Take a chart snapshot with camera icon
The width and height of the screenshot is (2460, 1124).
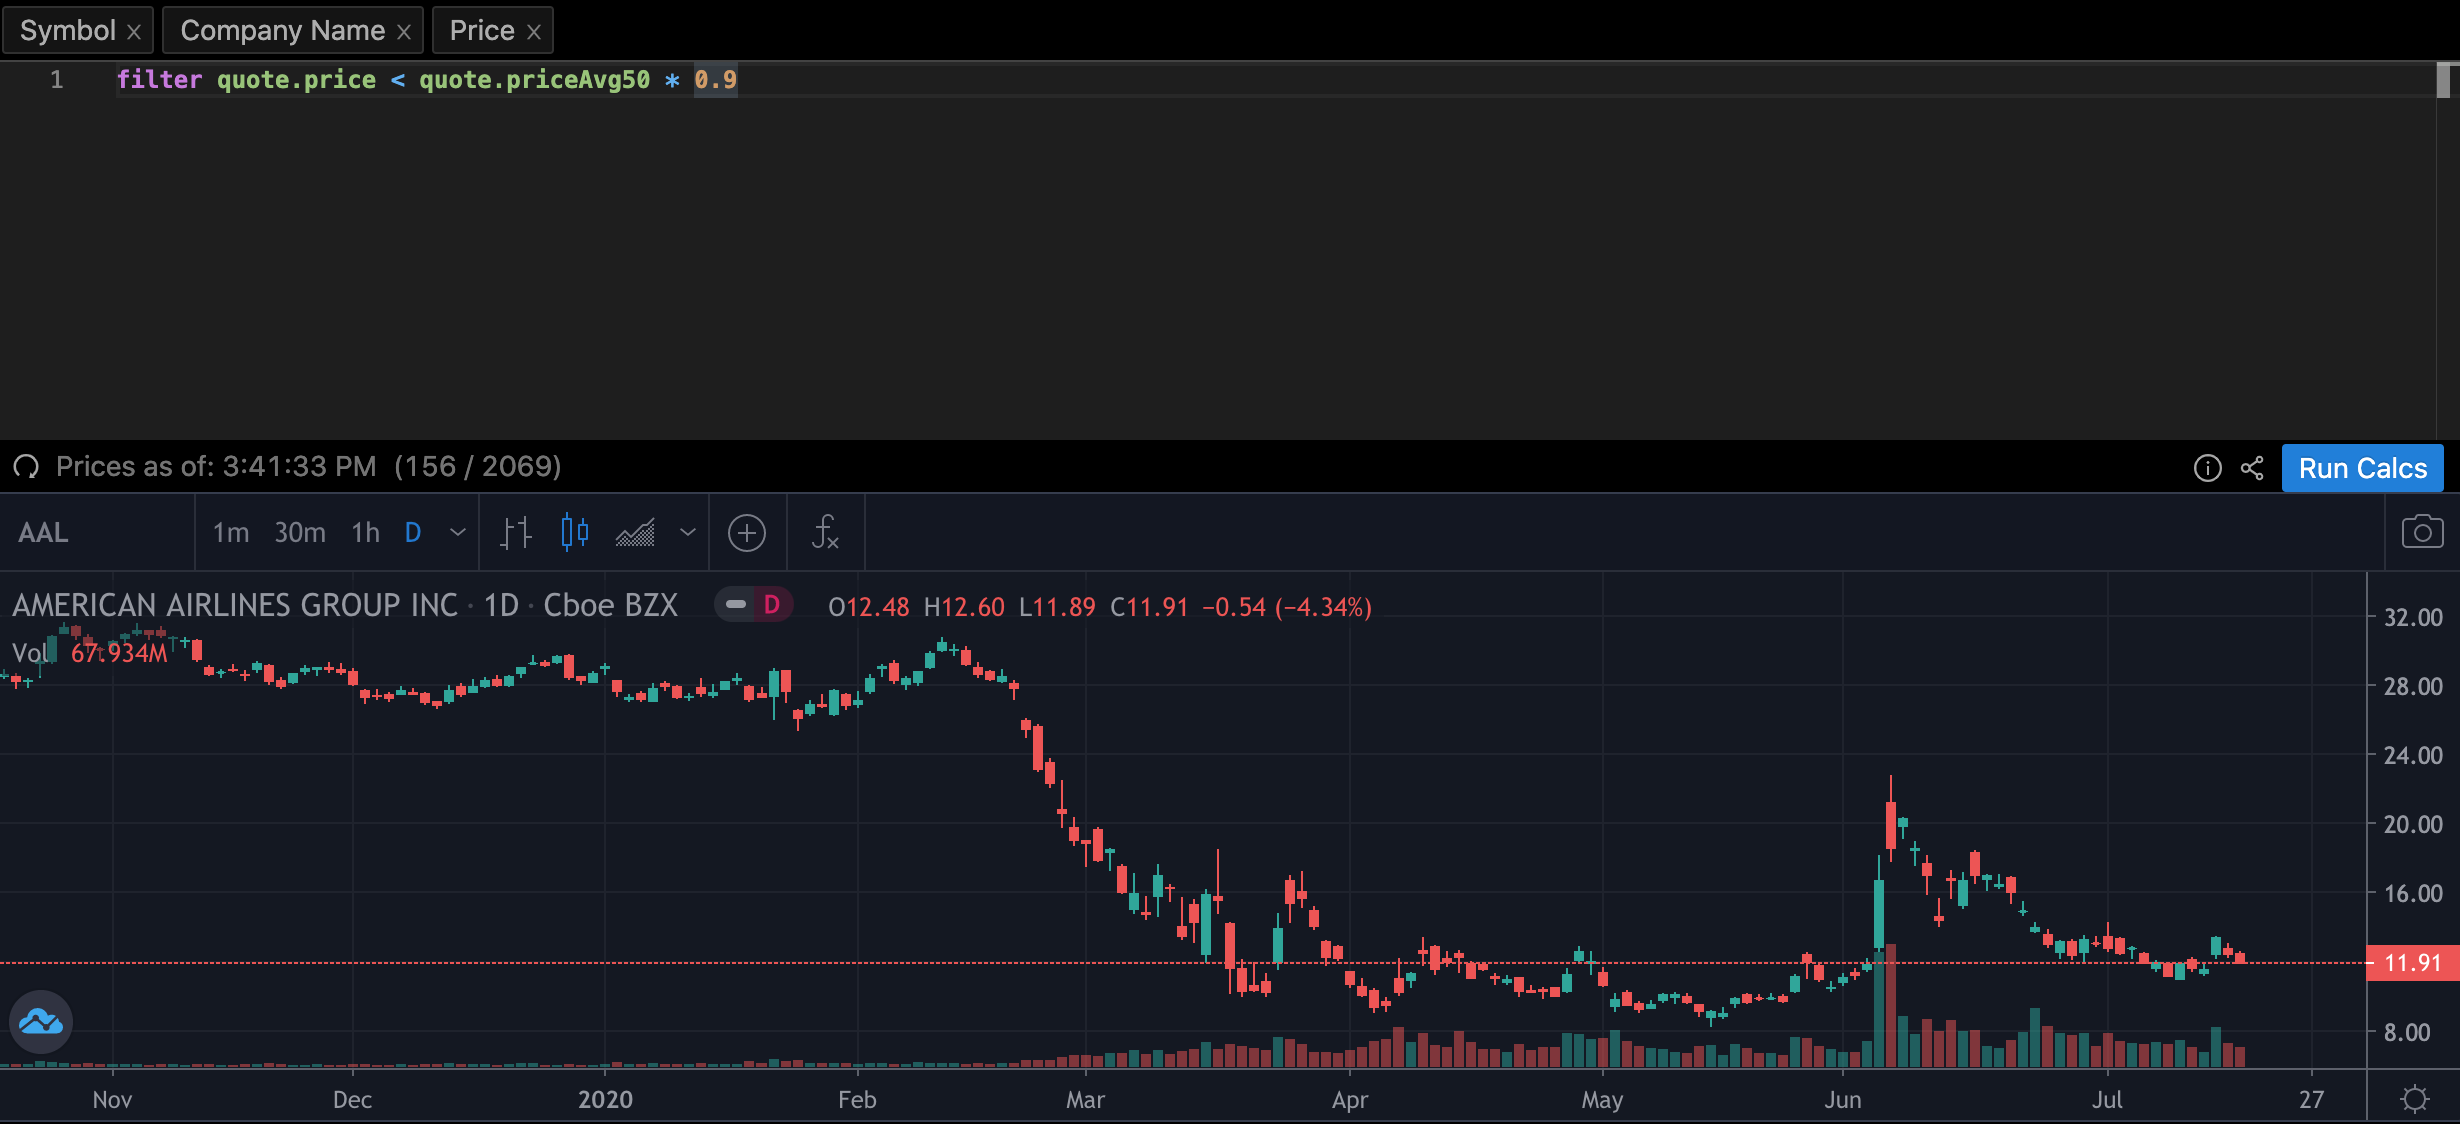coord(2422,533)
